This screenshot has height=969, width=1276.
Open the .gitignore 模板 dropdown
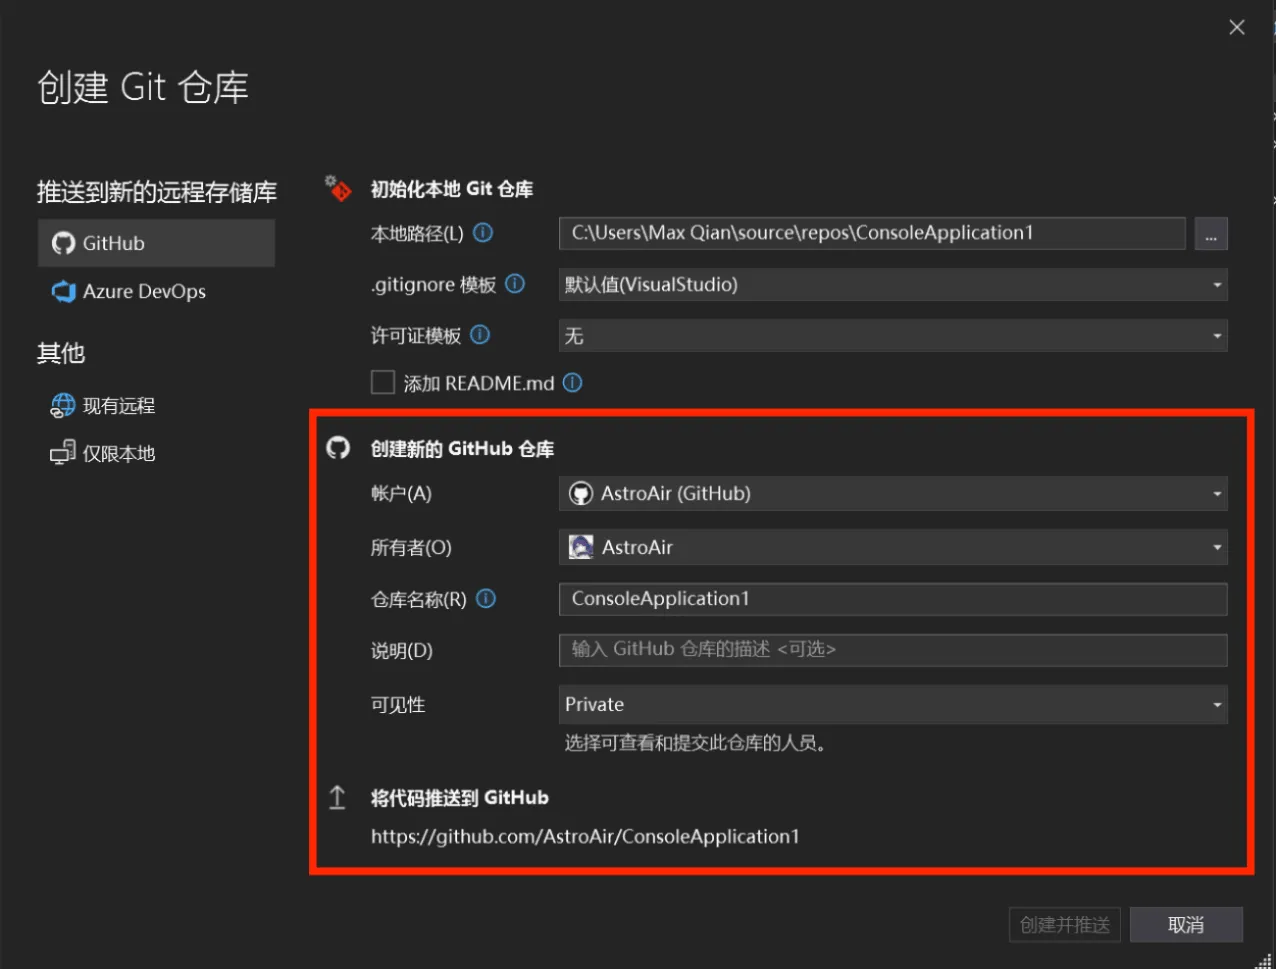tap(892, 285)
